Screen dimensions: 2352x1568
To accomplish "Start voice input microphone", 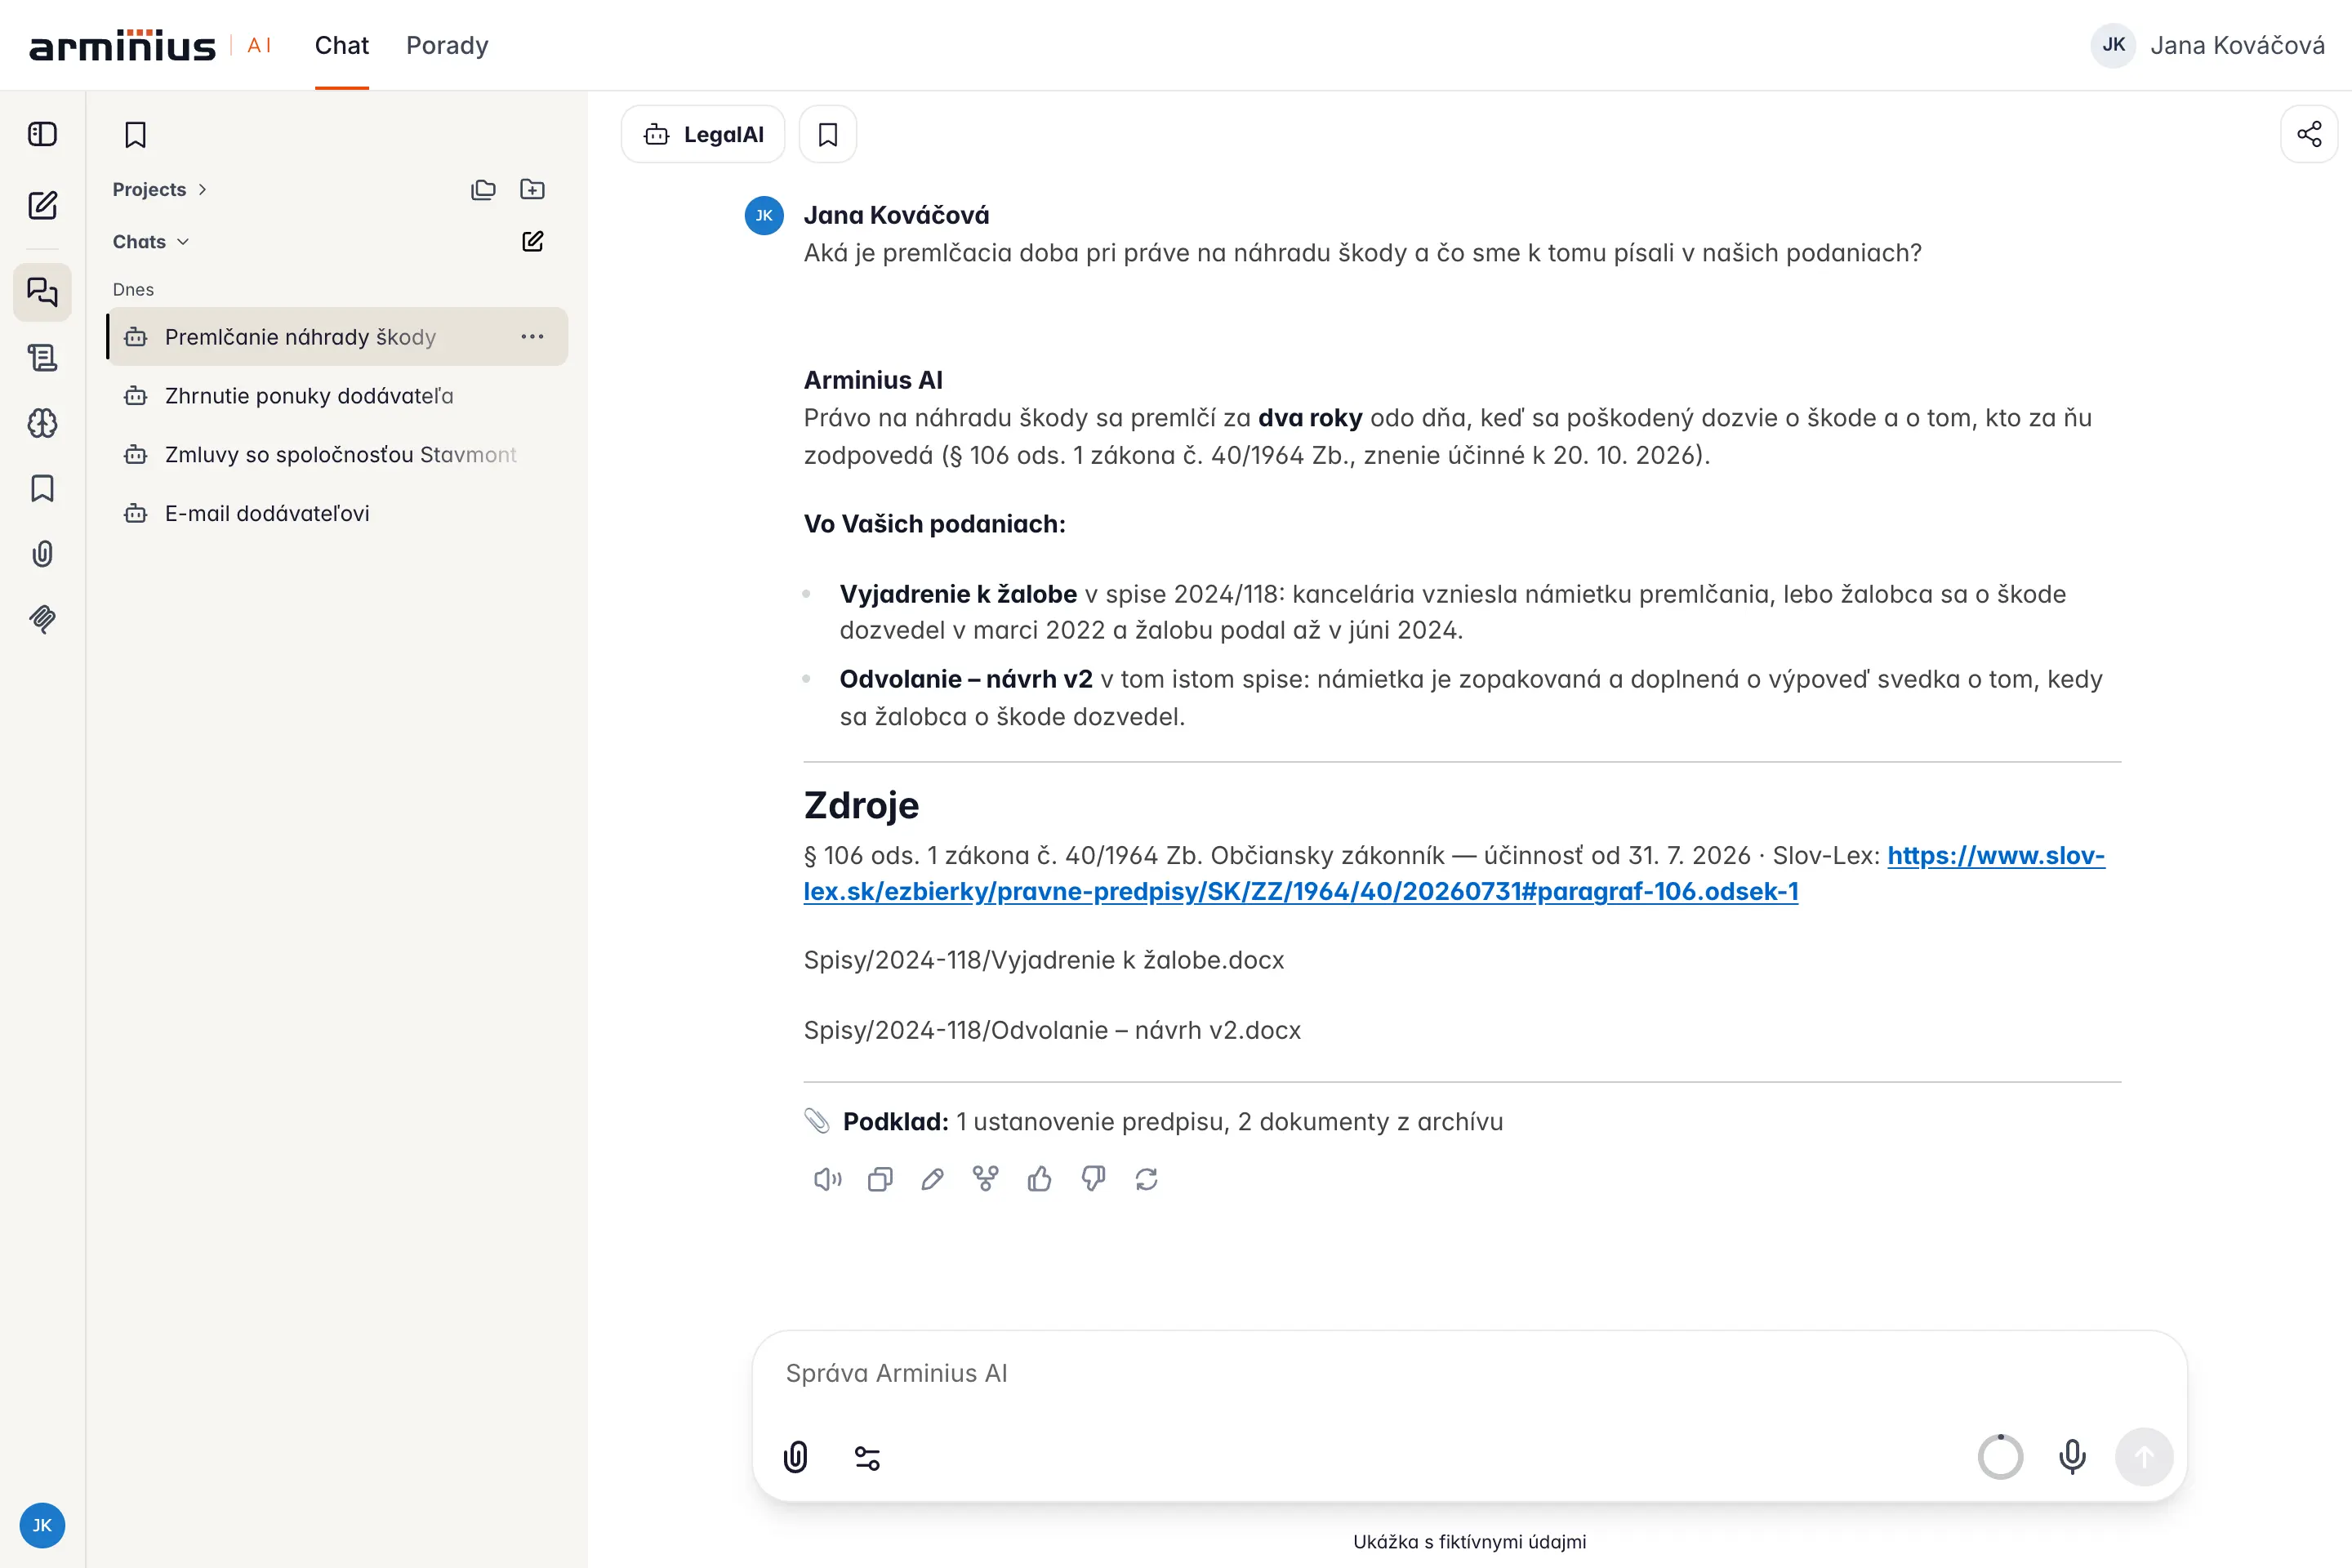I will 2073,1457.
